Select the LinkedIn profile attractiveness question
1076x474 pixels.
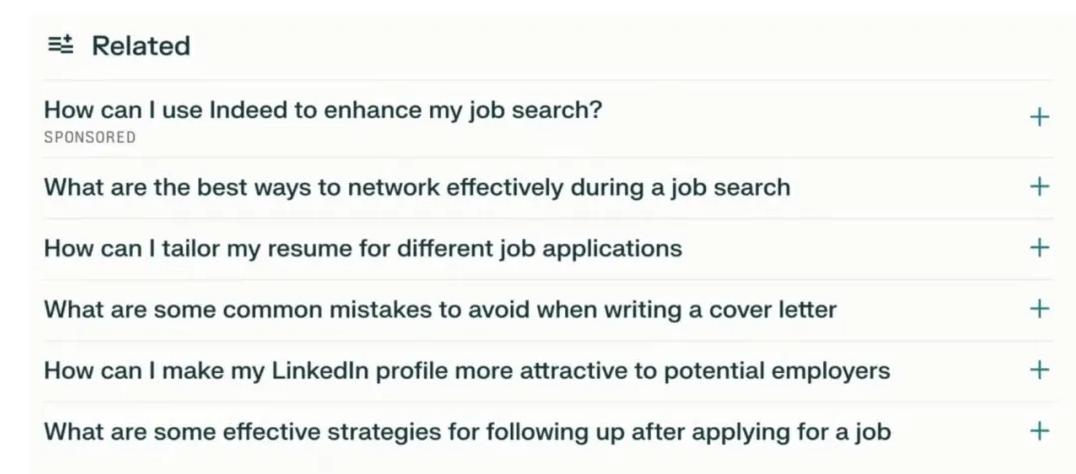click(x=466, y=371)
